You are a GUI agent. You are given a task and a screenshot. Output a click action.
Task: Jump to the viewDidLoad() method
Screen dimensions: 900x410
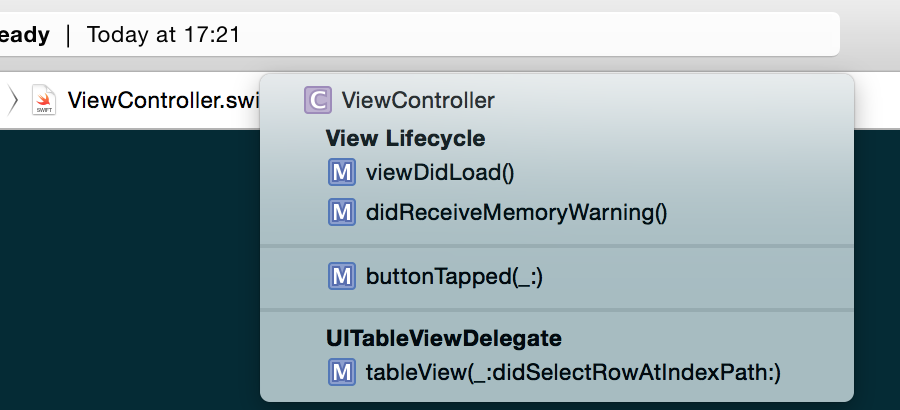[x=440, y=172]
